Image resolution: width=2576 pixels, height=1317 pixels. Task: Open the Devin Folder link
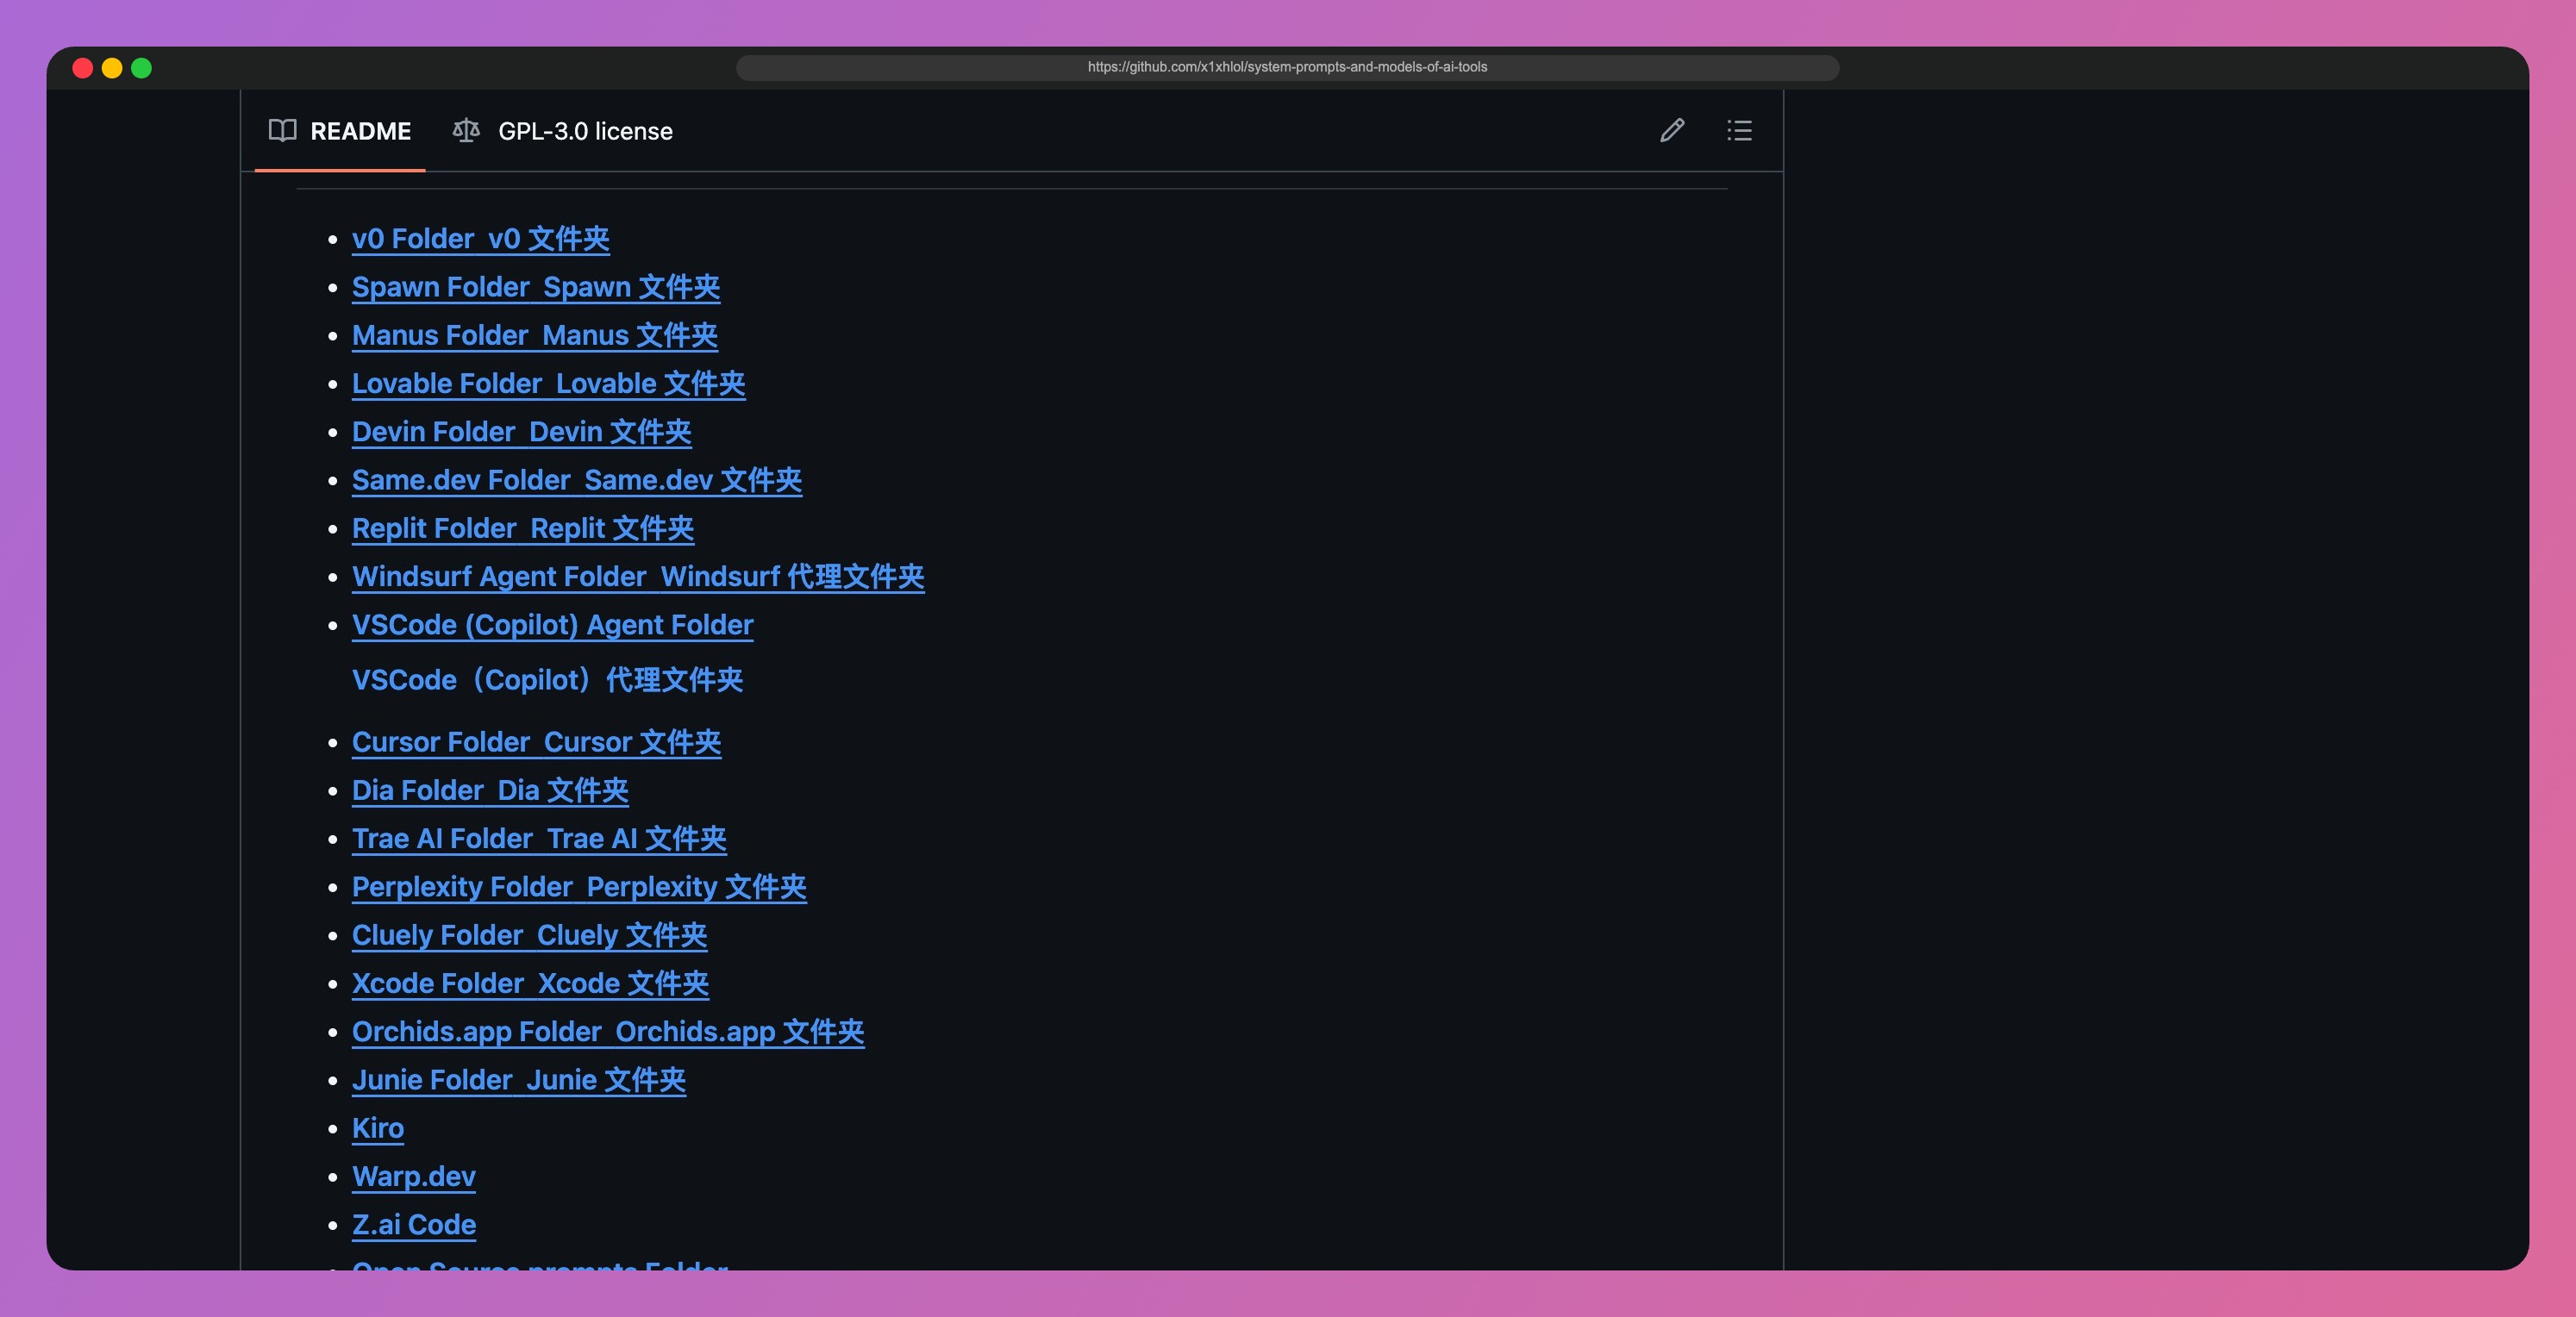click(521, 432)
